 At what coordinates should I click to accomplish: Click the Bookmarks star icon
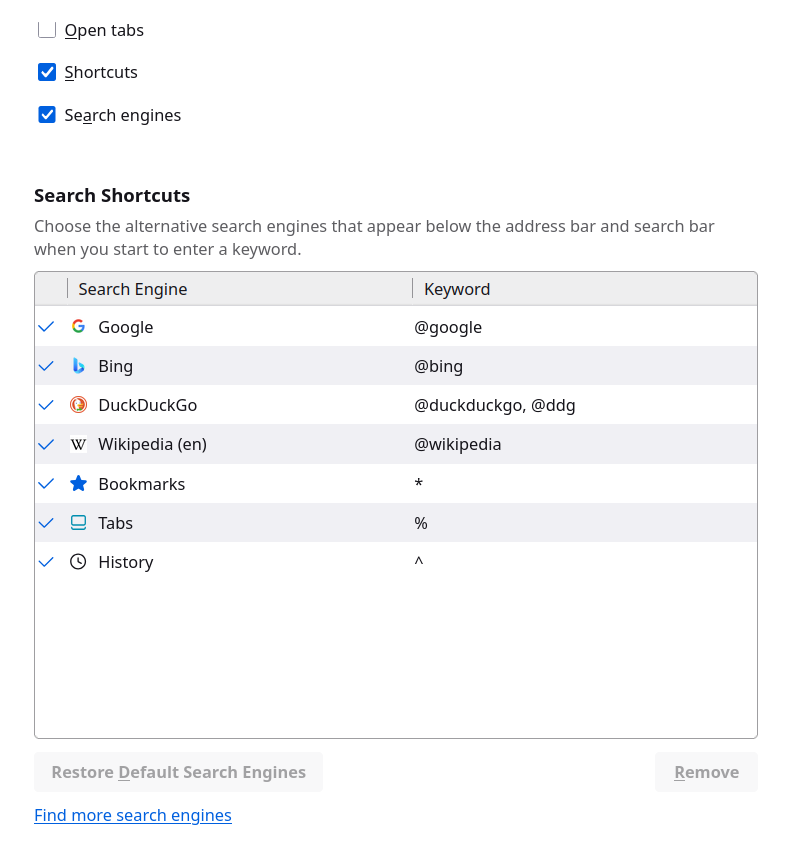coord(79,483)
